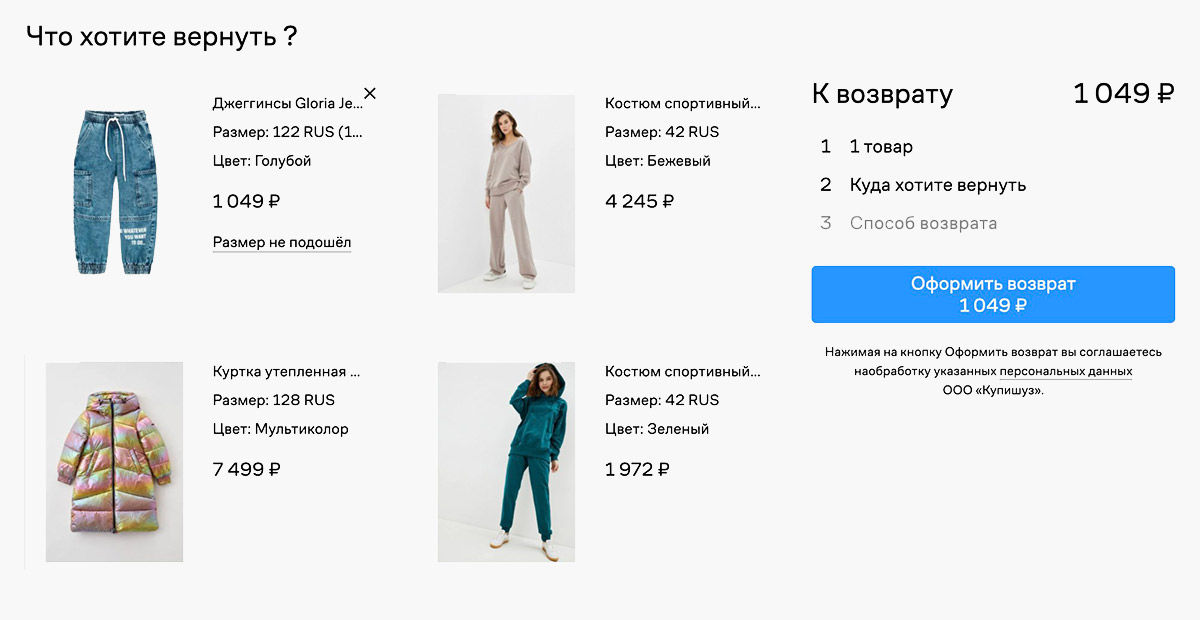Click the green Костюм спортивный title
Viewport: 1200px width, 620px height.
pos(682,371)
